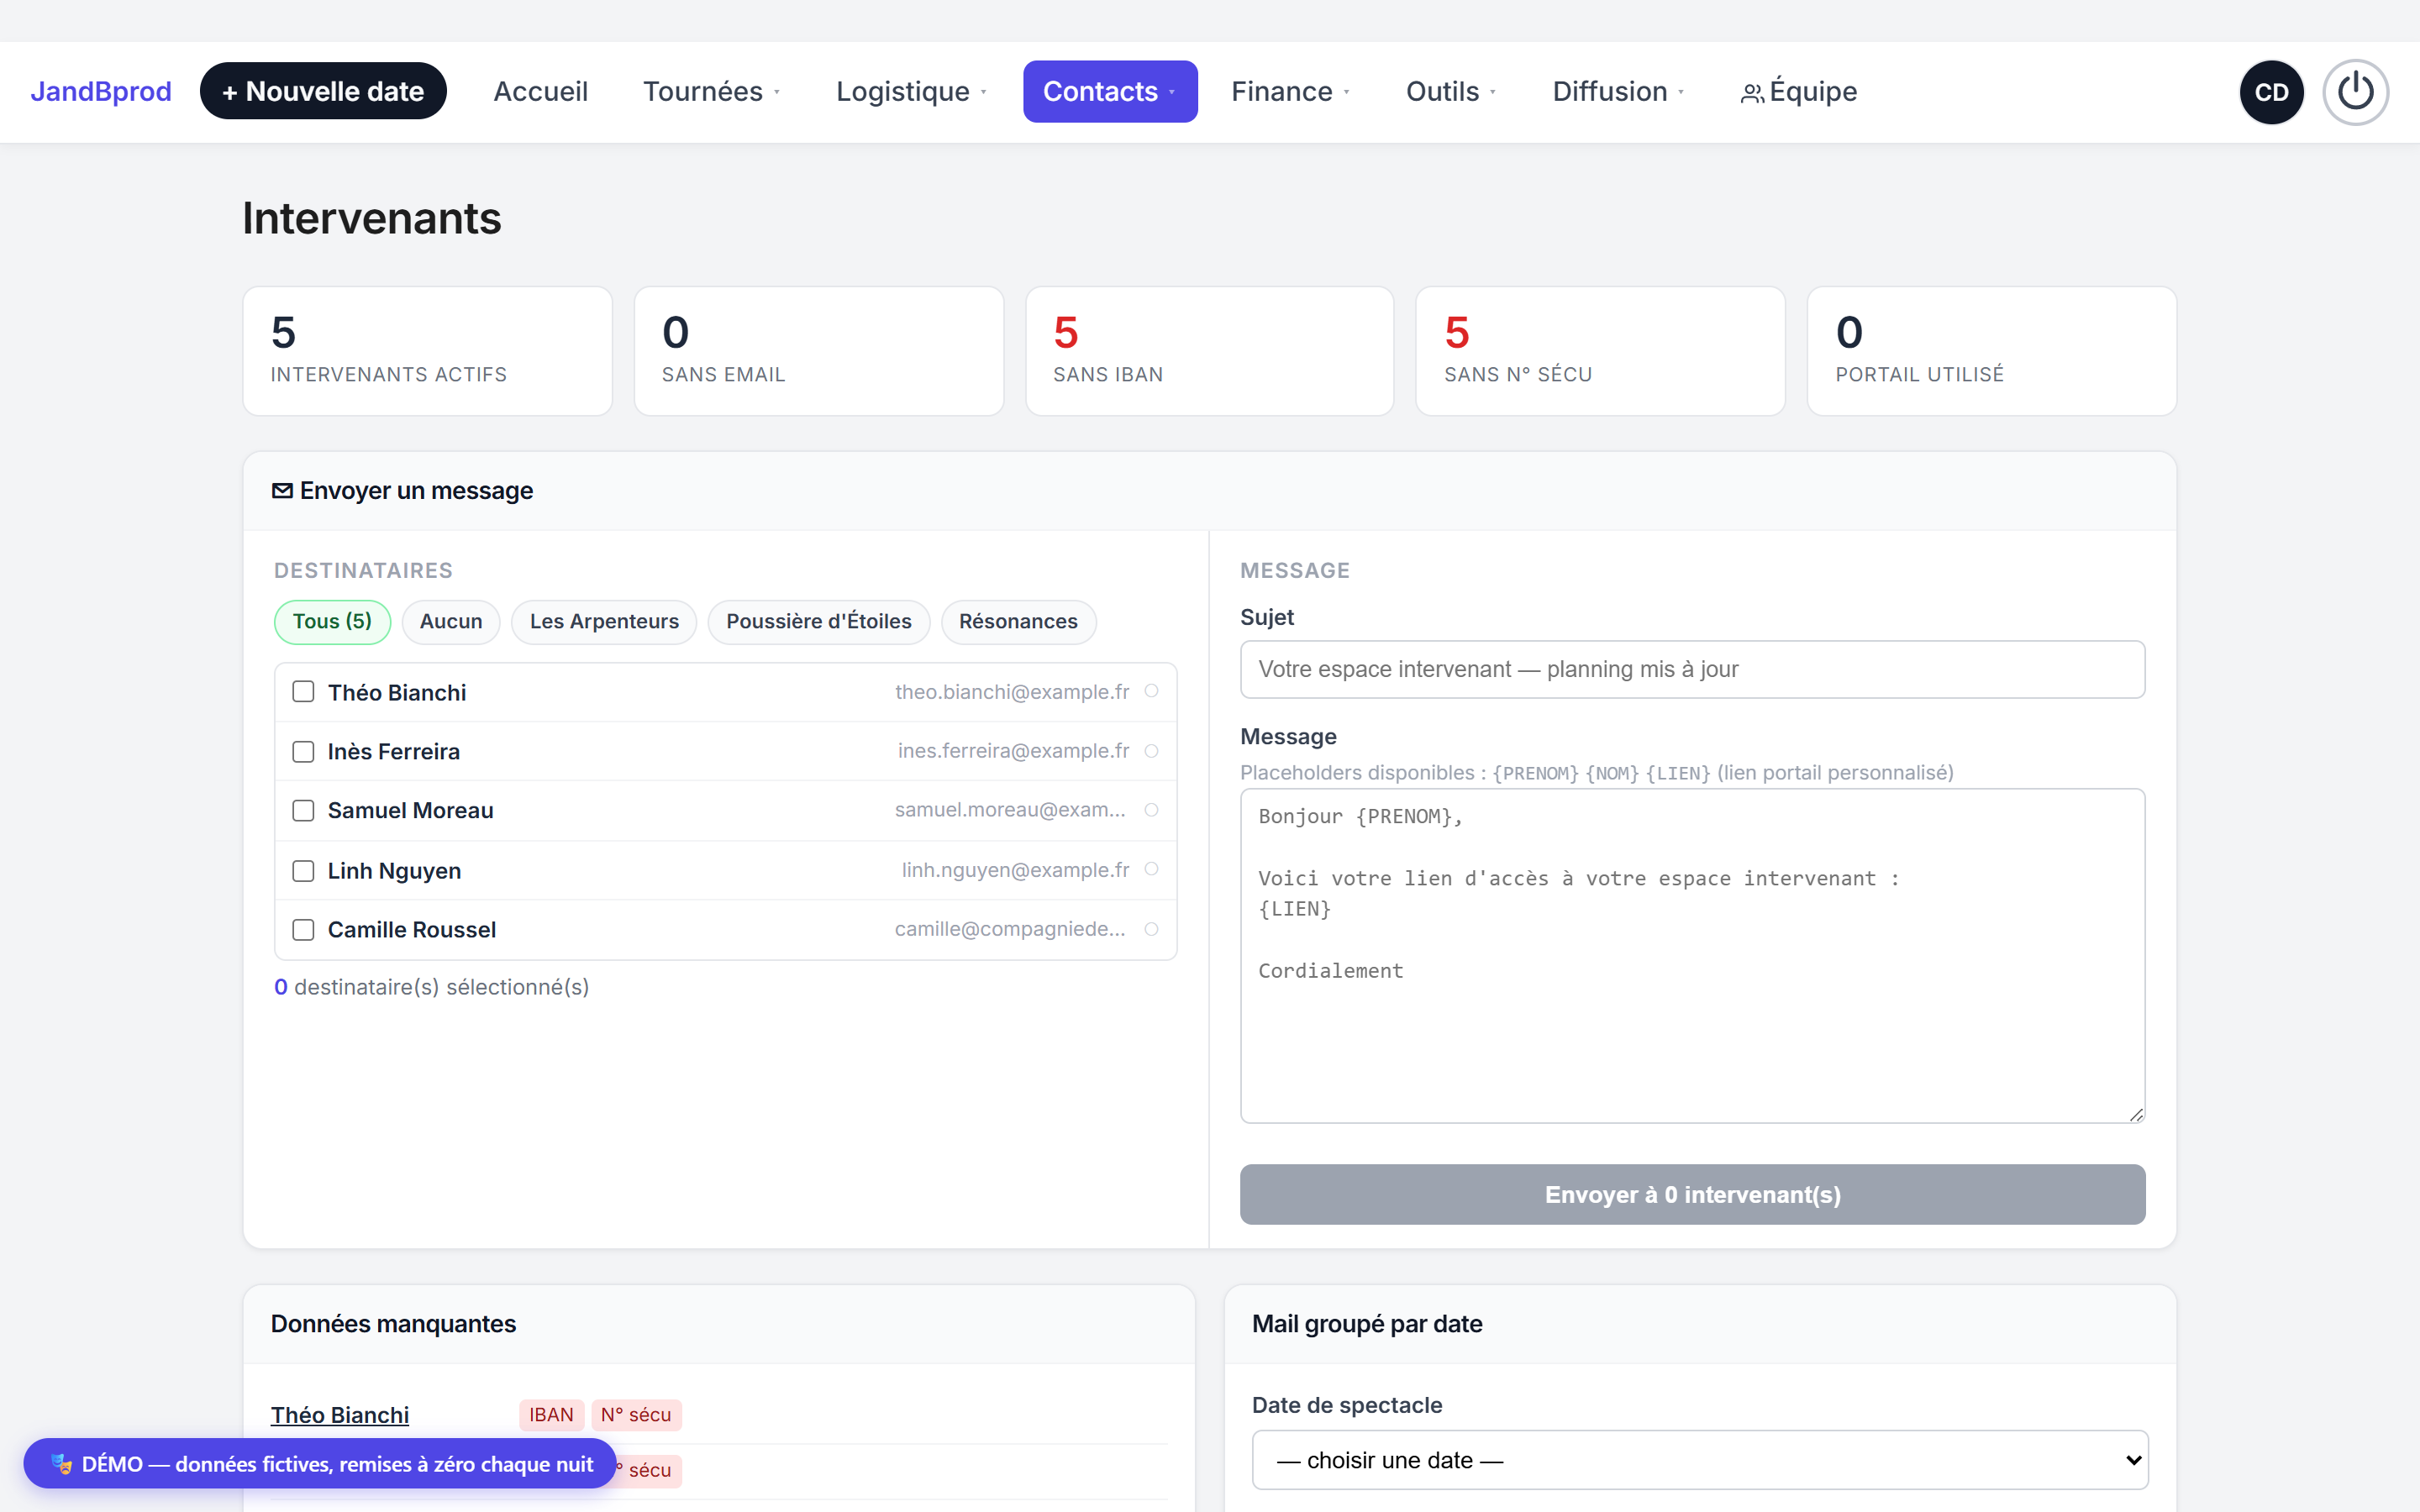Click the email linh.nguyen@example.fr
The width and height of the screenshot is (2420, 1512).
1015,870
